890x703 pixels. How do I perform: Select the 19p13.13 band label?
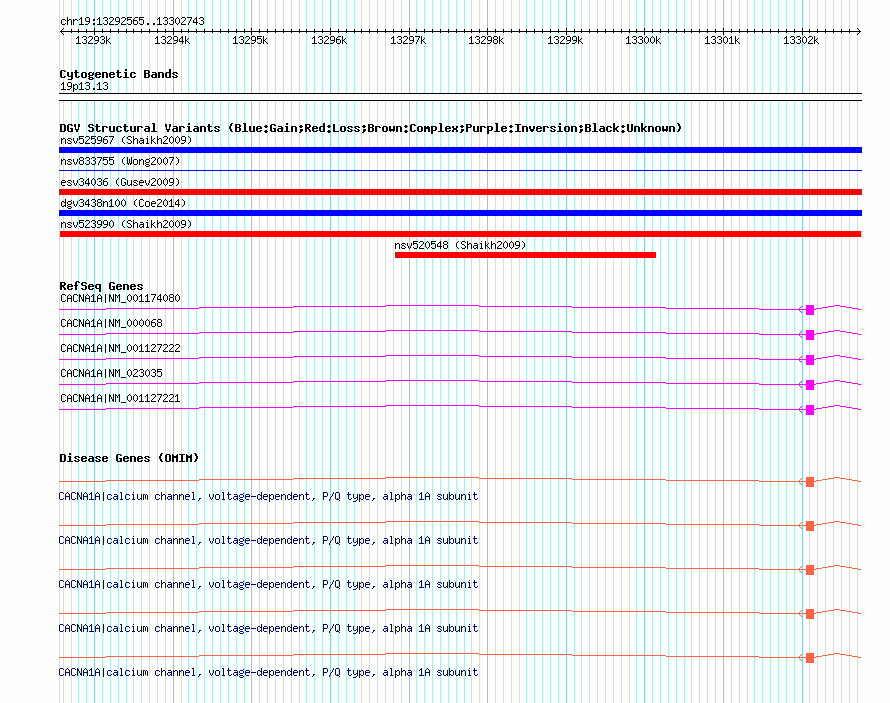point(84,86)
